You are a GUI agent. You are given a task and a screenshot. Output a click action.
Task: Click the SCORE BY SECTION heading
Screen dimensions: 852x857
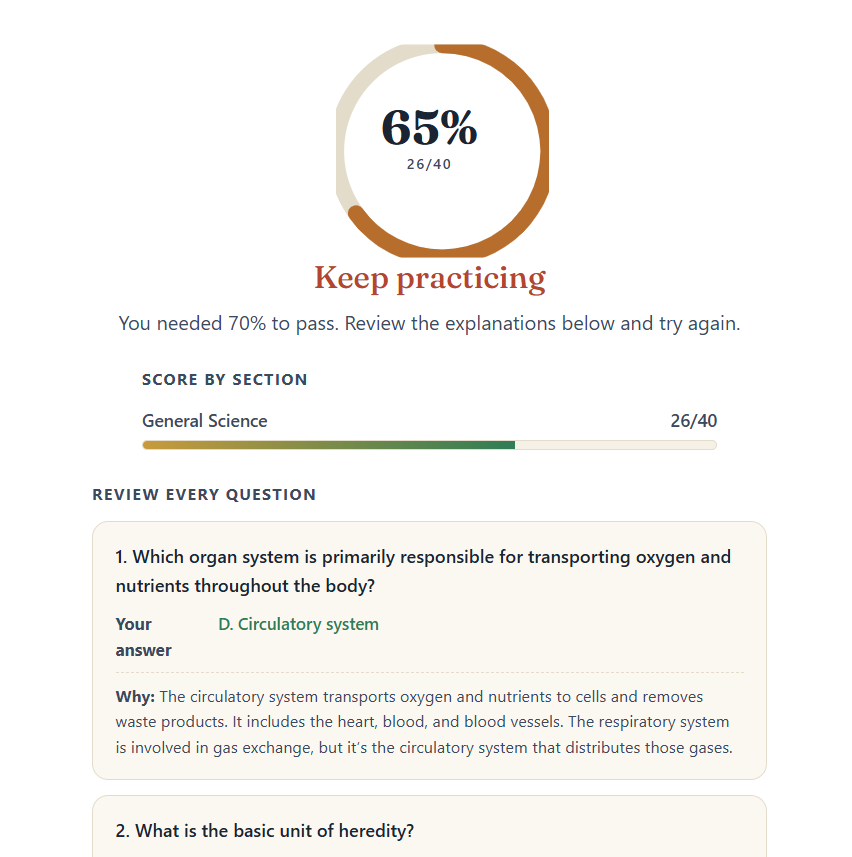(x=225, y=379)
